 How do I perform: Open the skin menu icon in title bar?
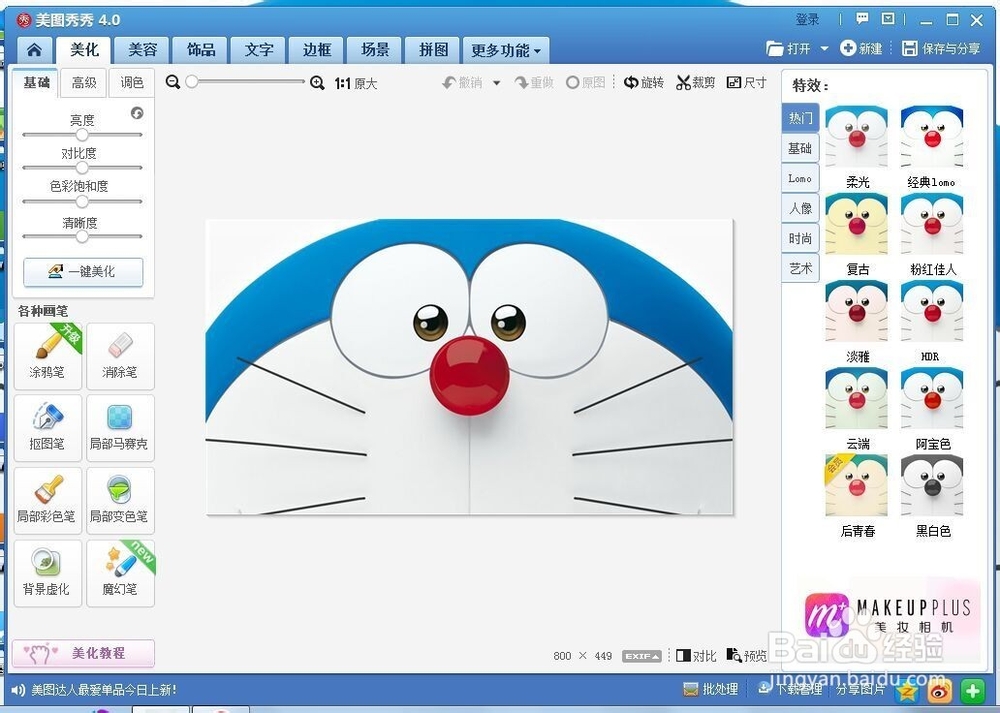coord(888,19)
